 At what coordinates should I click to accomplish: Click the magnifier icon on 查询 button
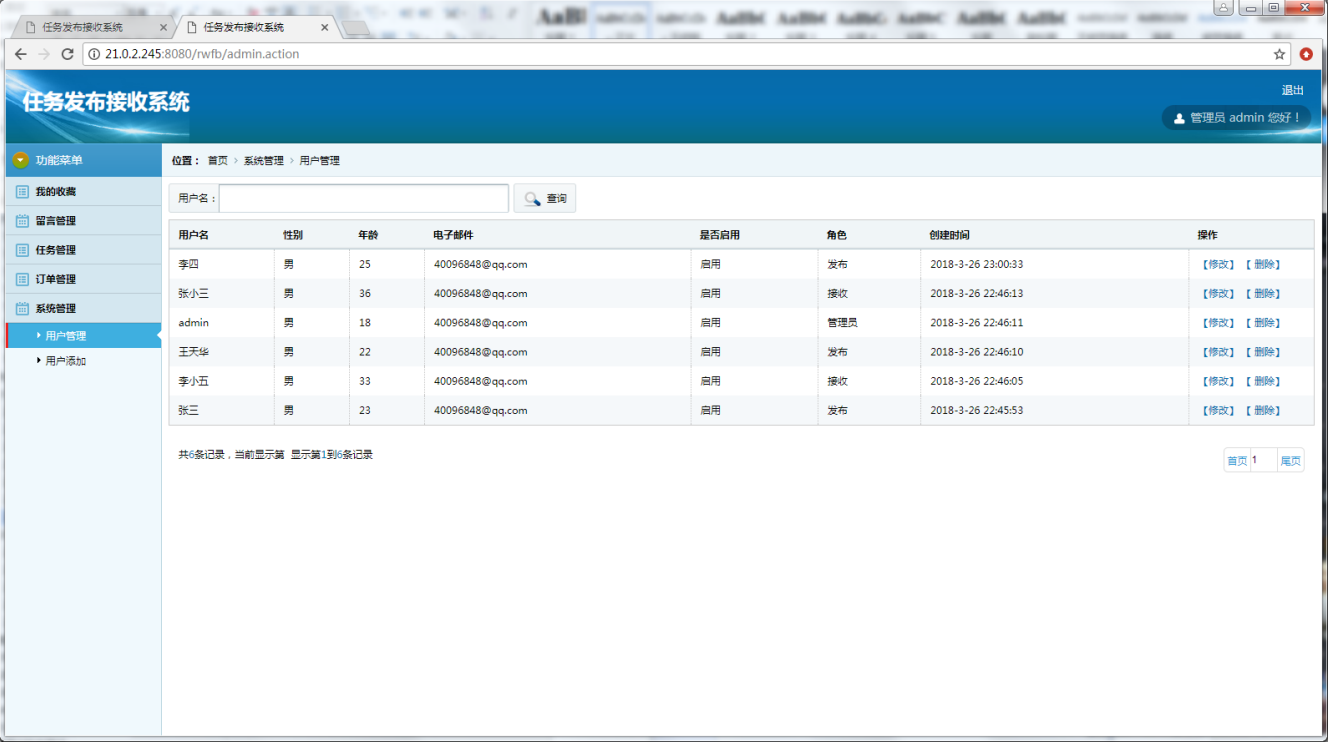click(532, 199)
